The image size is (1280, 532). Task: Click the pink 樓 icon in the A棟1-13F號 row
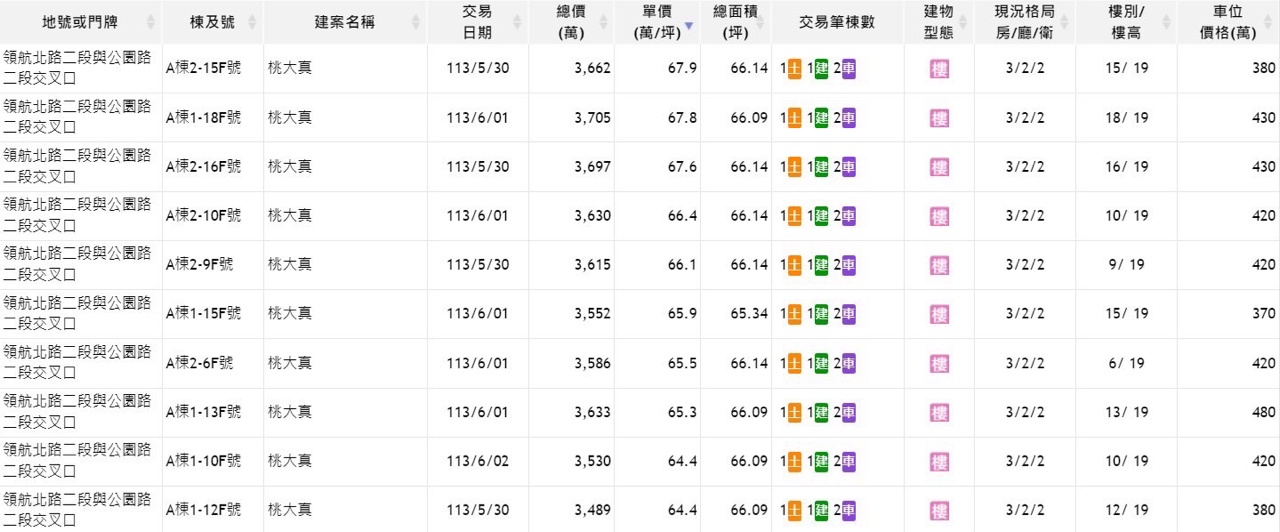(x=939, y=412)
